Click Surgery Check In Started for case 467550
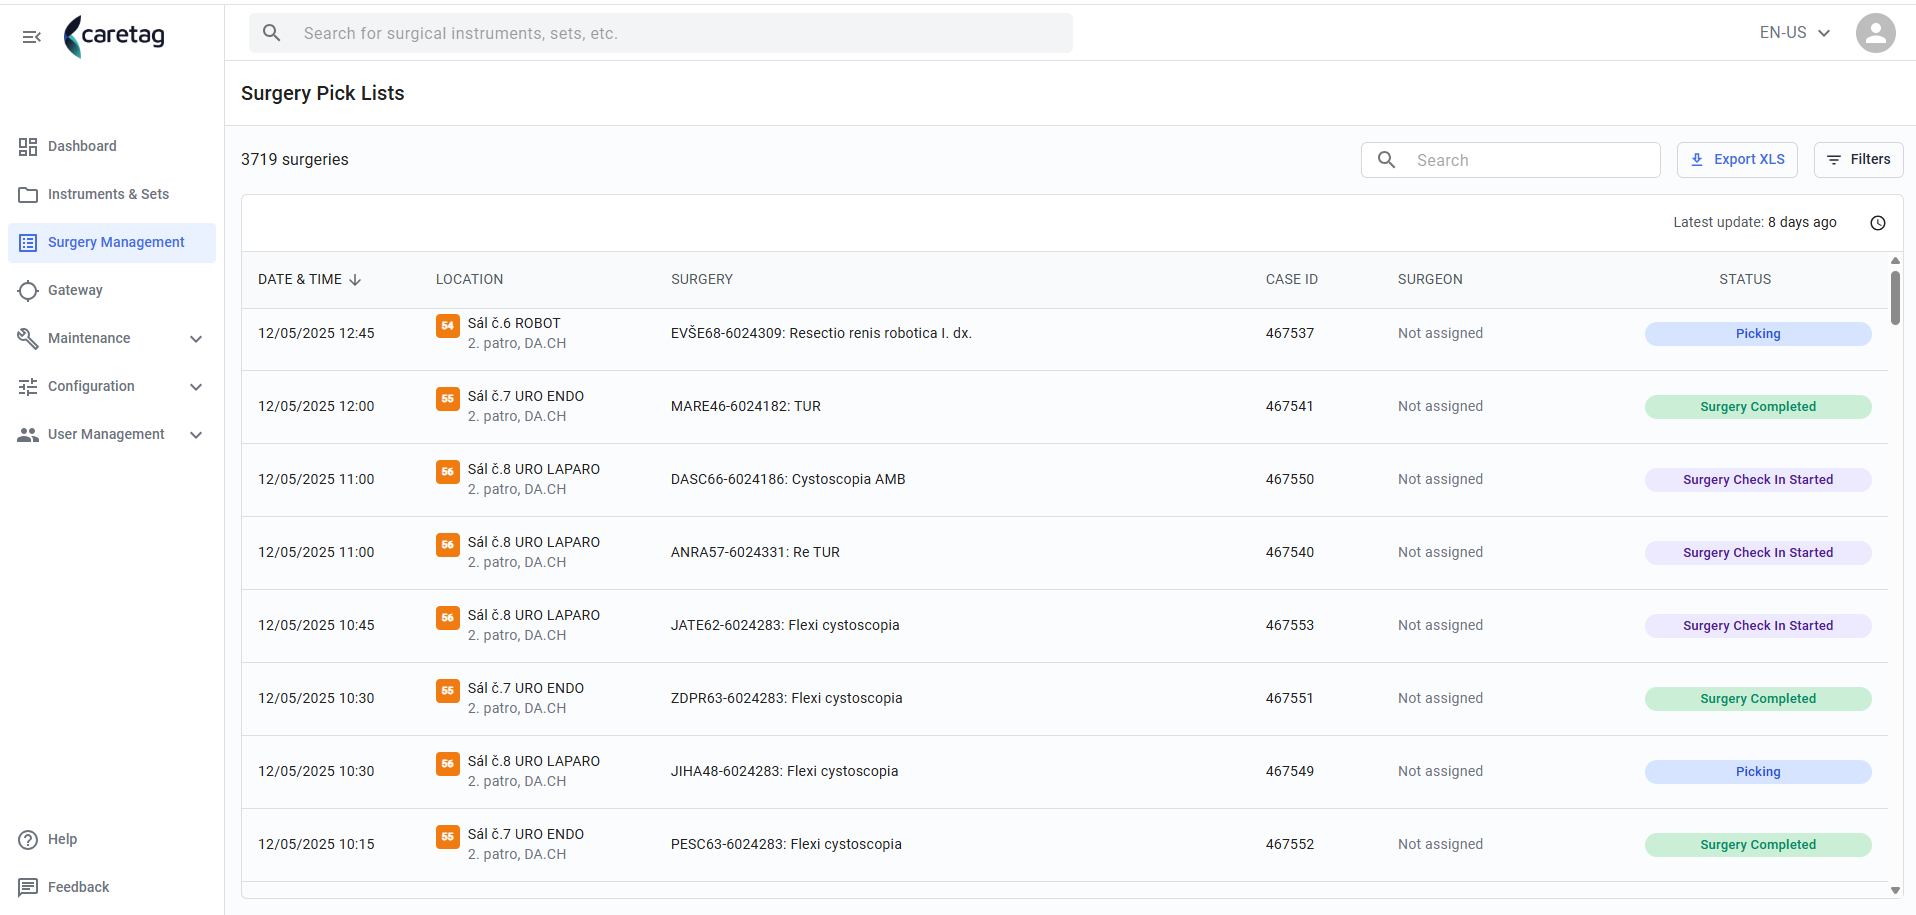The width and height of the screenshot is (1916, 915). coord(1758,480)
